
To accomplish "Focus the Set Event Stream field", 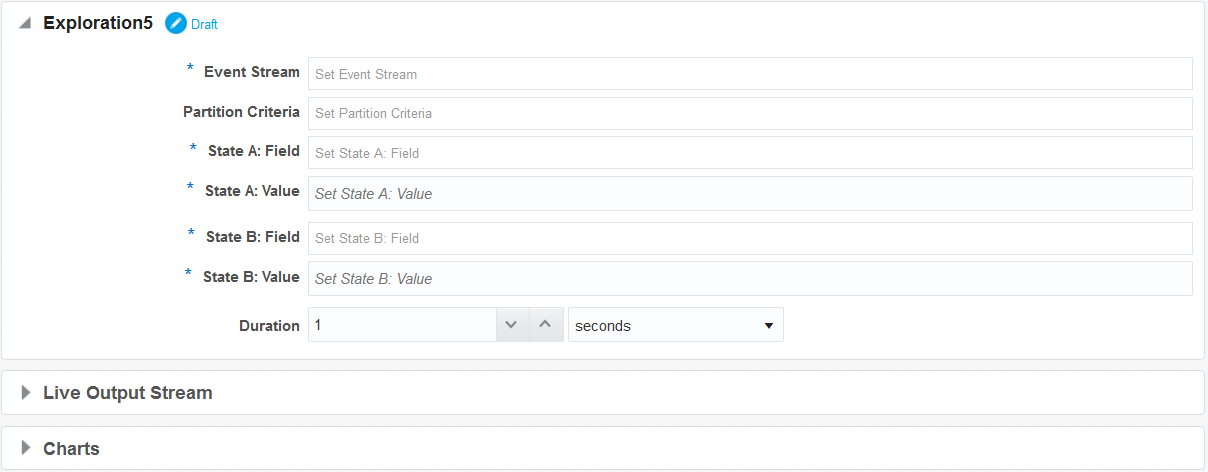I will (x=750, y=73).
